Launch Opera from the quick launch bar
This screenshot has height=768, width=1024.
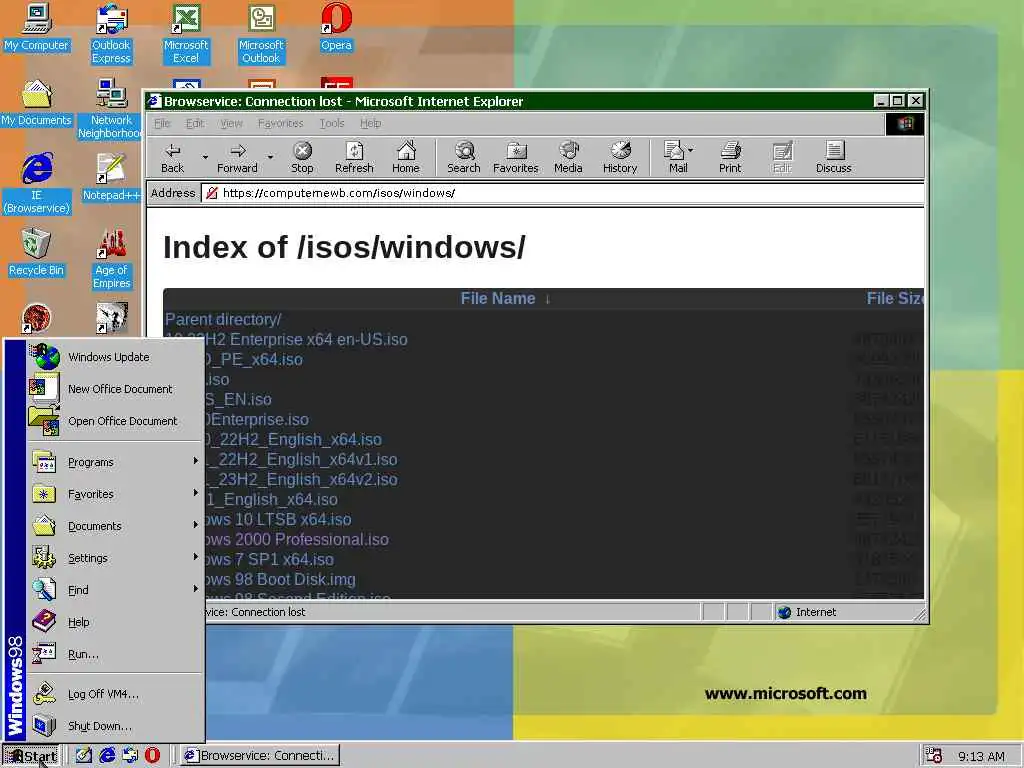pos(152,755)
